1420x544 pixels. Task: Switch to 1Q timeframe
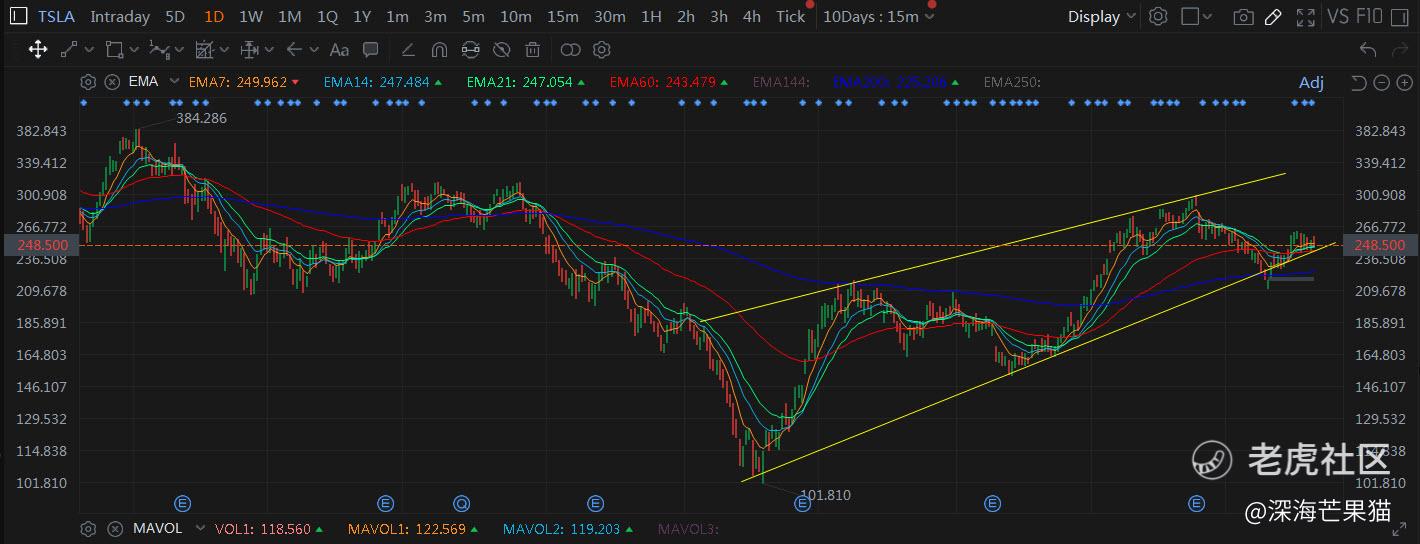[327, 16]
